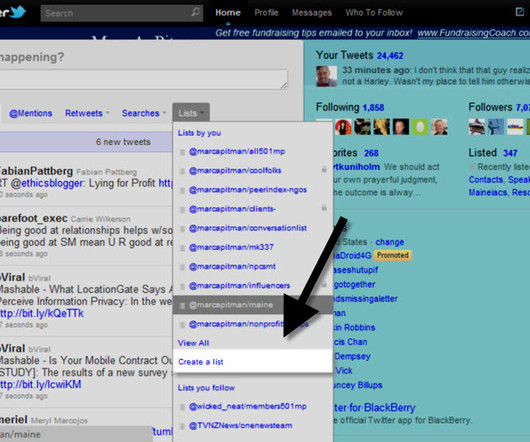
Task: Select list @marcapitman/clients-
Action: (232, 209)
